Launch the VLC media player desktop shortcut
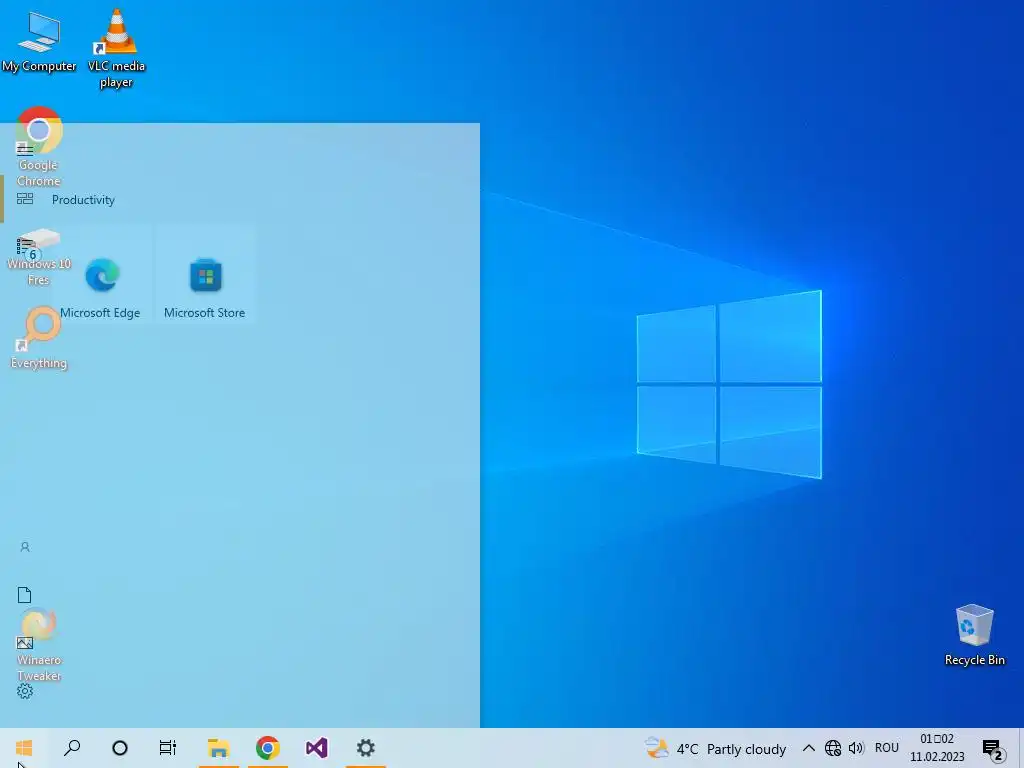Viewport: 1024px width, 768px height. [116, 49]
